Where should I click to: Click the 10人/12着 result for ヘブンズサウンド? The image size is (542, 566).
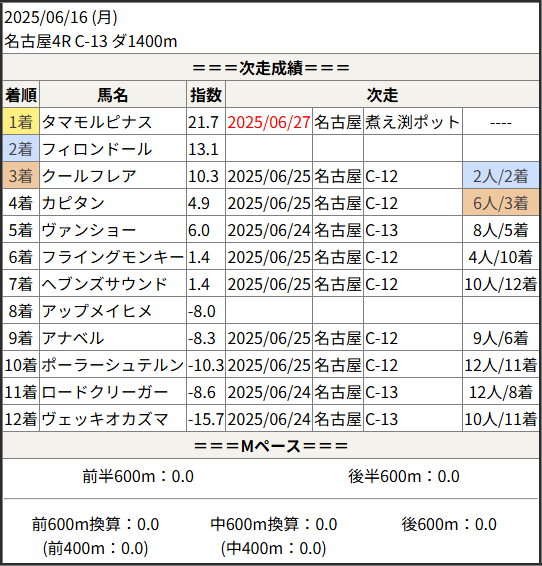tap(501, 284)
